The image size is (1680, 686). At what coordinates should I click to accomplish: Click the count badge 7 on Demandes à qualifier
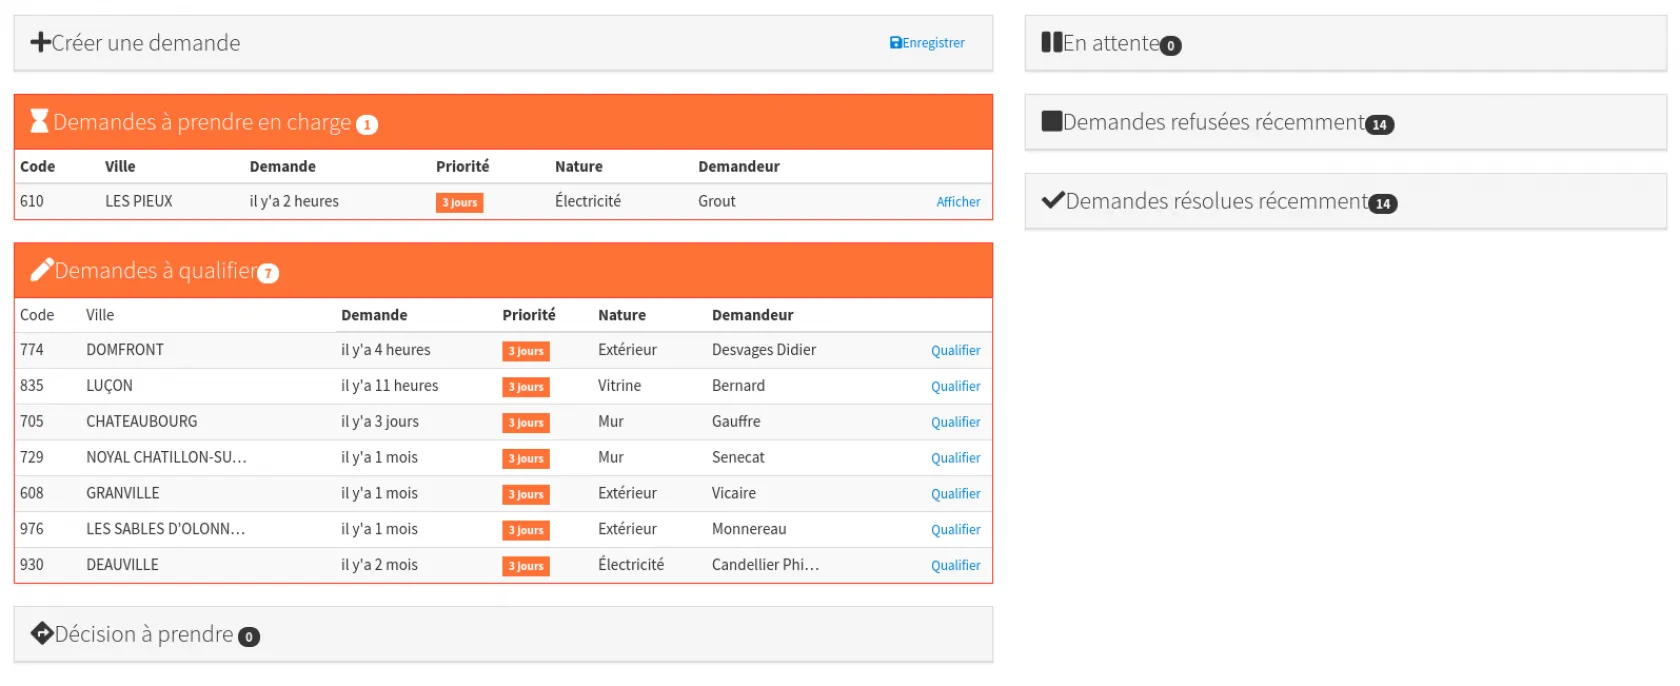tap(268, 273)
